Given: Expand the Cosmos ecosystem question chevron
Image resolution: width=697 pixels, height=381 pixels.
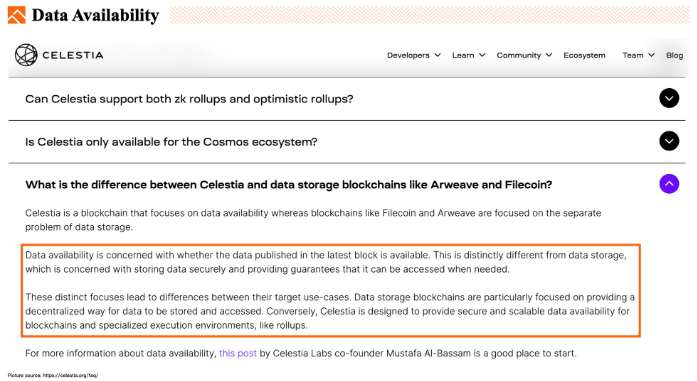Looking at the screenshot, I should tap(669, 141).
